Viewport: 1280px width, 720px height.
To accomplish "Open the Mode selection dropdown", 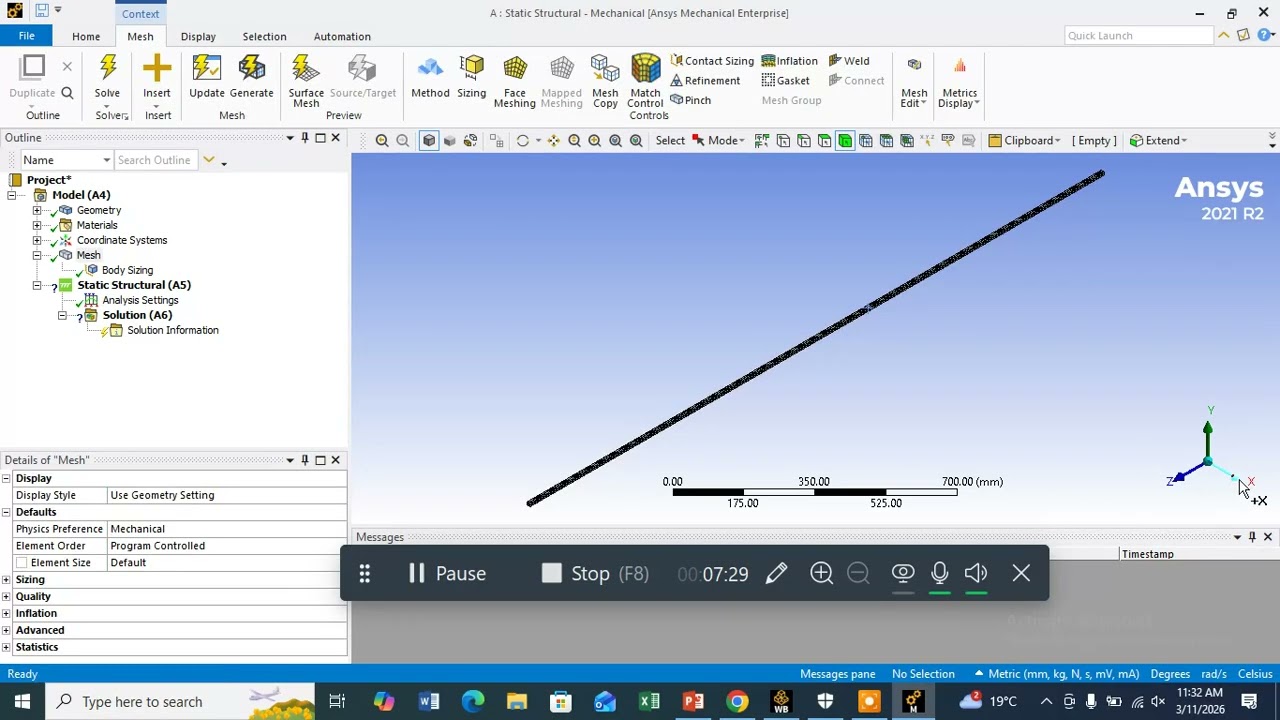I will click(x=719, y=141).
